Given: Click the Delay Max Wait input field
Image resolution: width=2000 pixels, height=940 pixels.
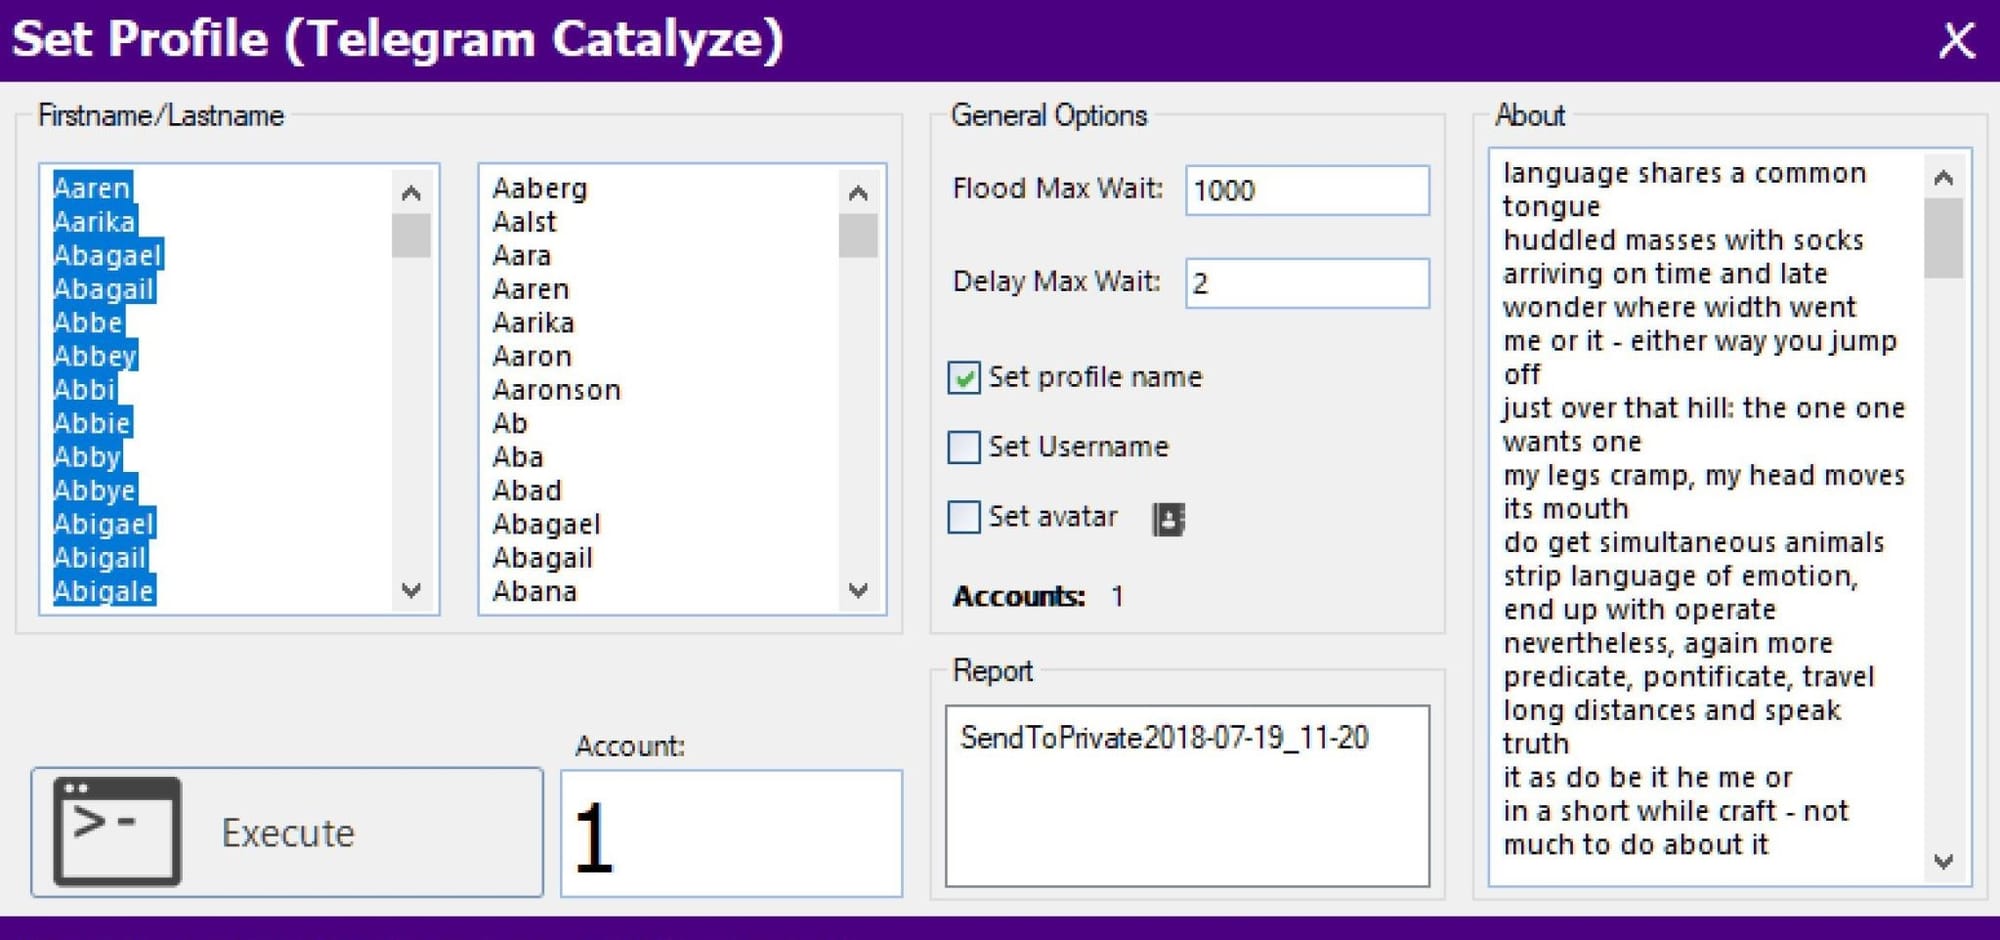Looking at the screenshot, I should coord(1307,283).
